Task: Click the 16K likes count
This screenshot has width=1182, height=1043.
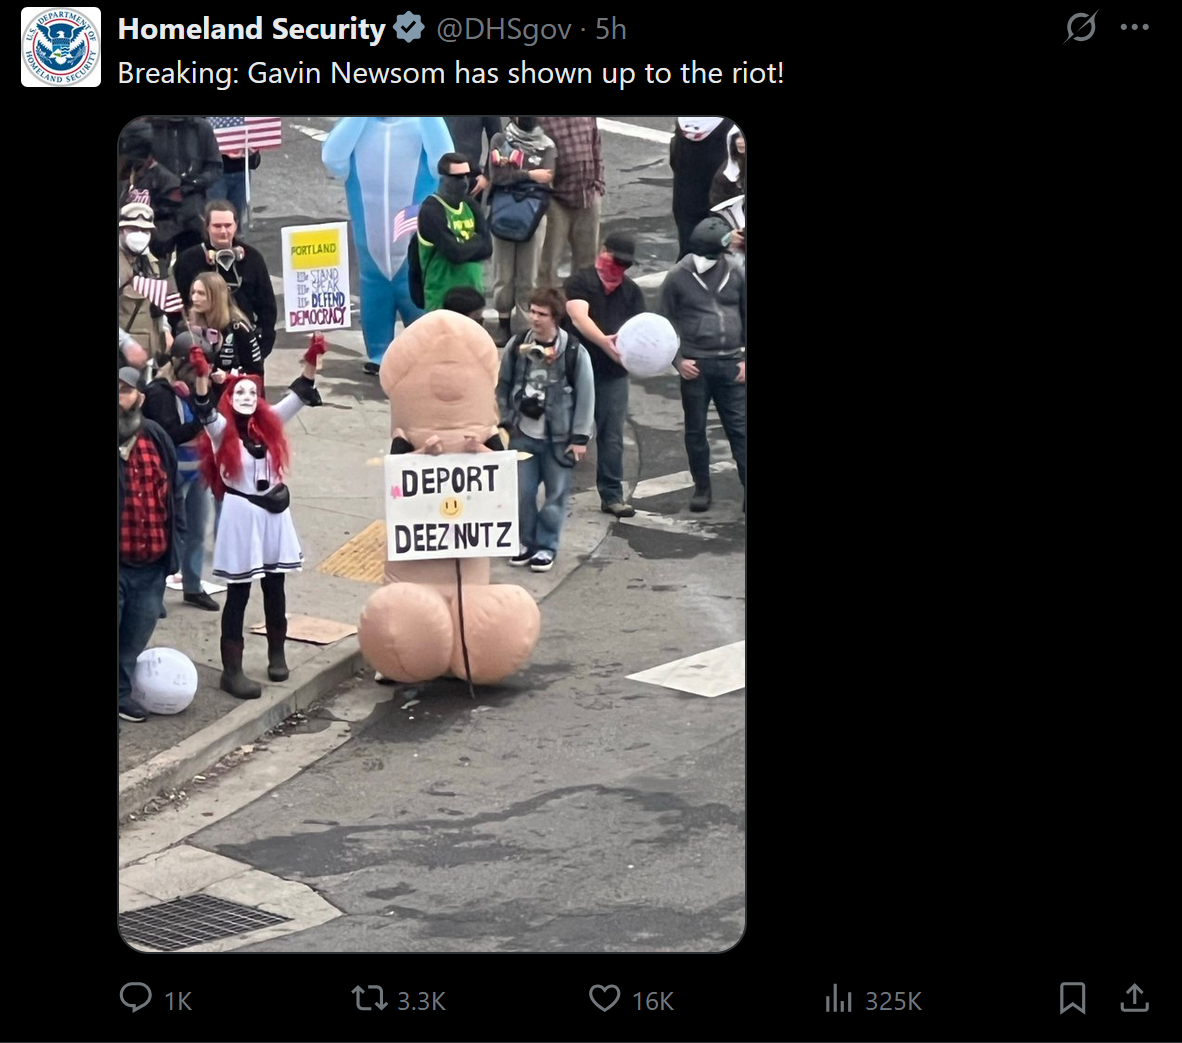Action: tap(653, 1001)
